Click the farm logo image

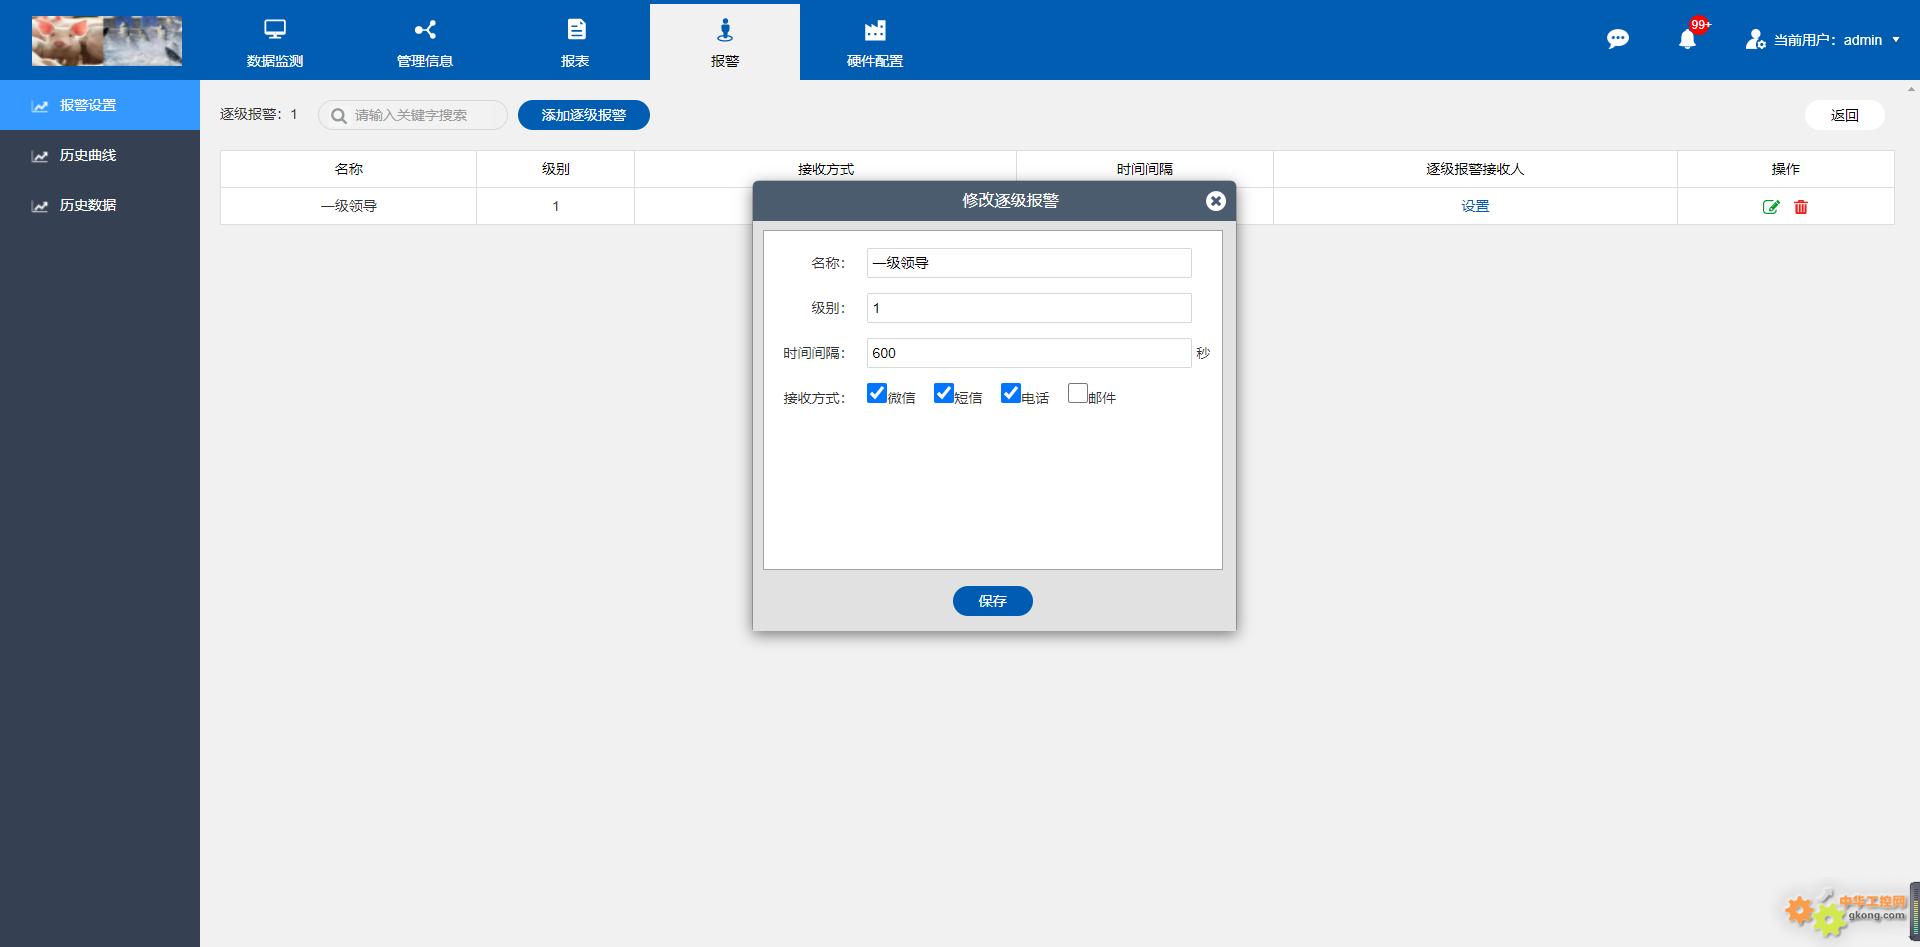coord(107,41)
